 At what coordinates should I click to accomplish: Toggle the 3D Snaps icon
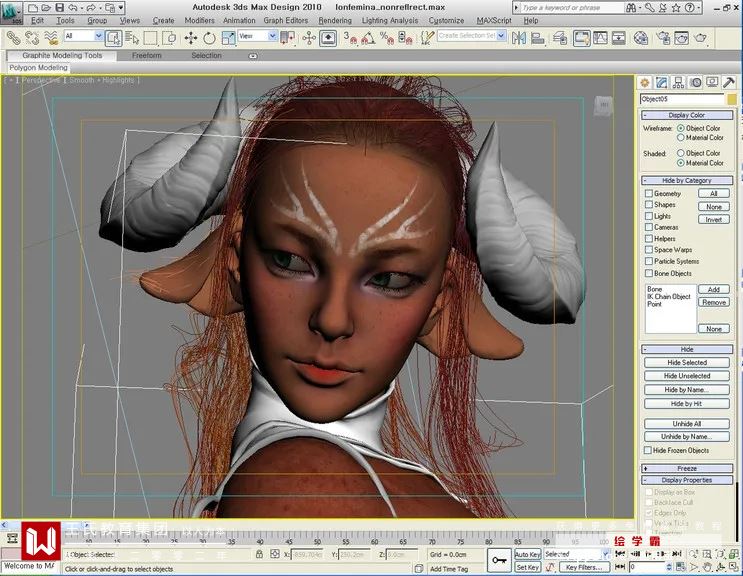pos(350,38)
